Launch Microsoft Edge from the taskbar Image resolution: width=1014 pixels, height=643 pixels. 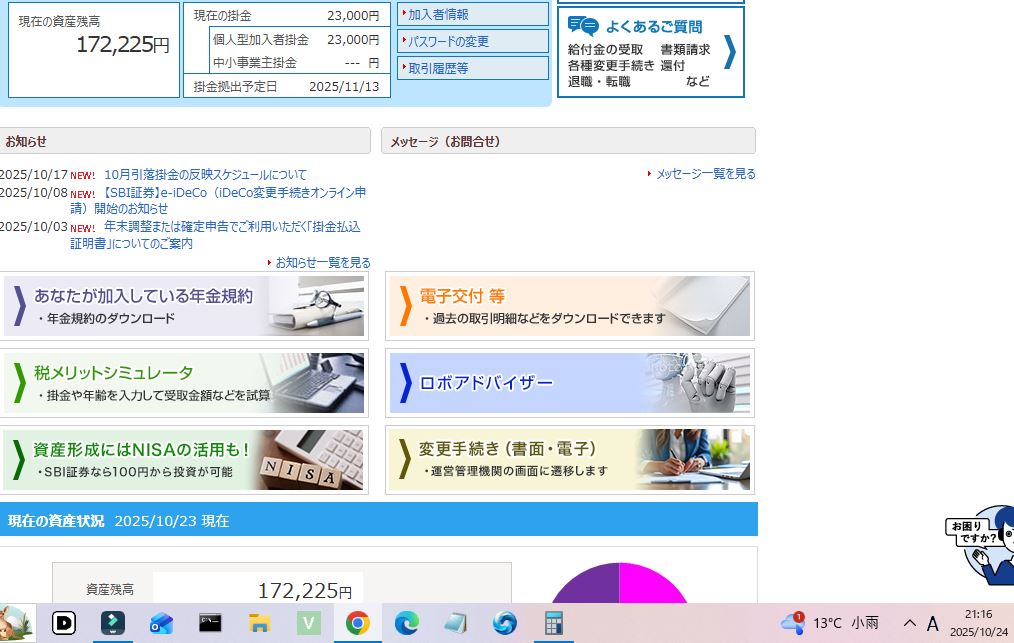(x=406, y=624)
